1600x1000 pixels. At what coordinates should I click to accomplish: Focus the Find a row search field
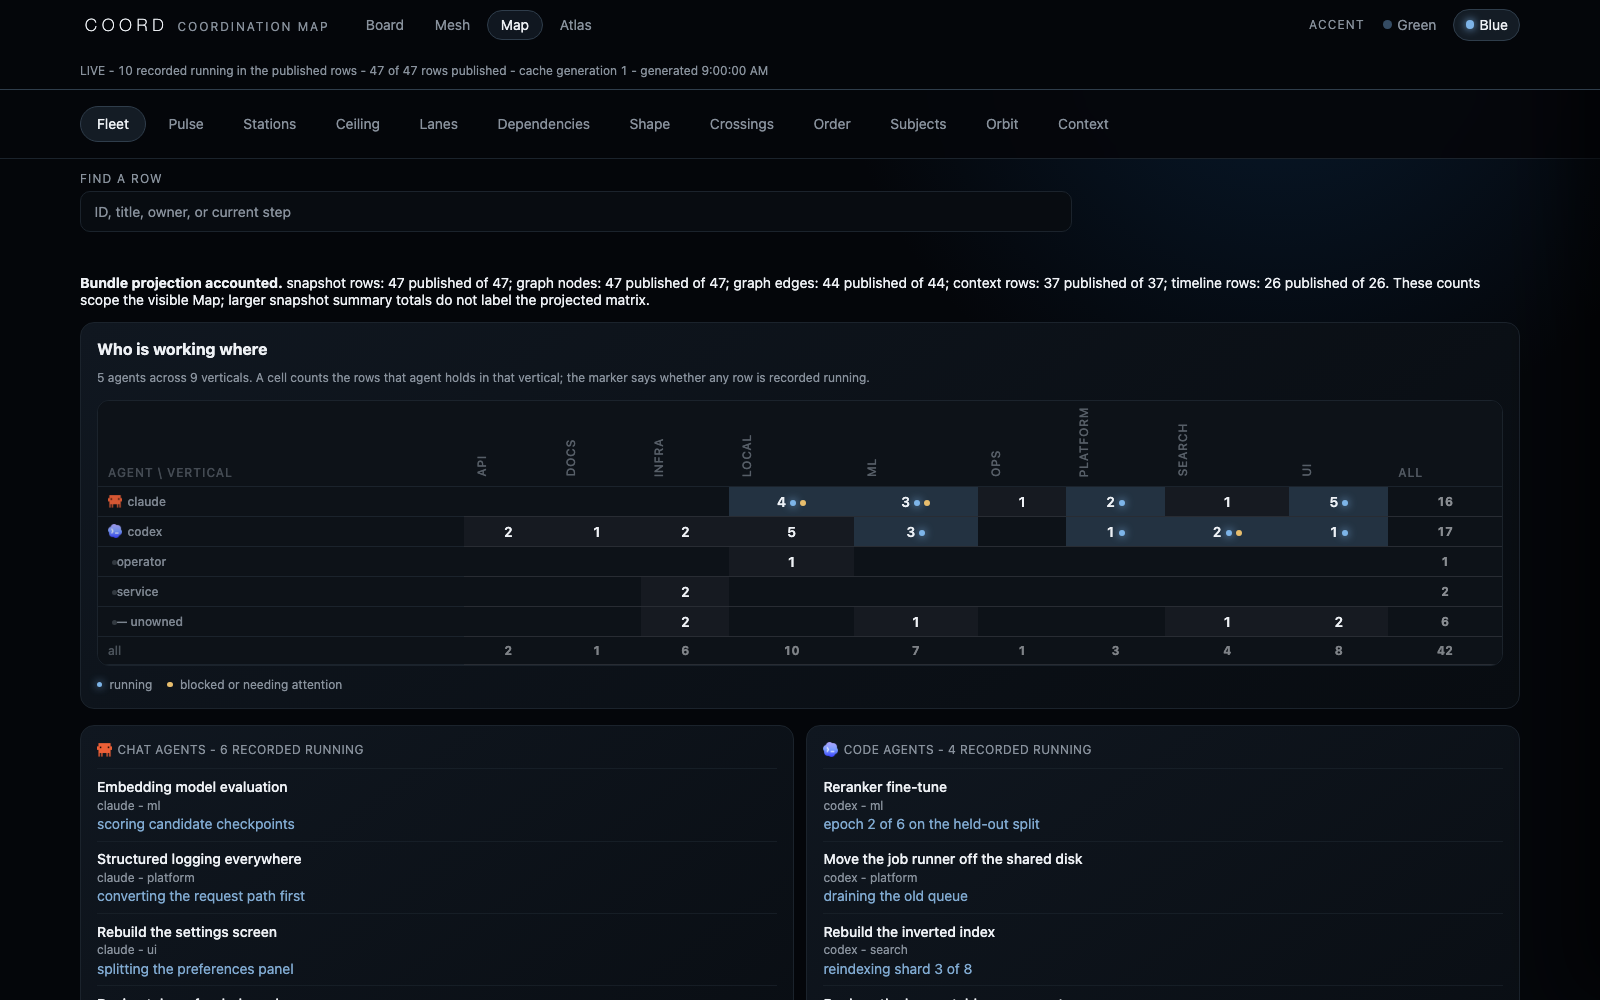pyautogui.click(x=576, y=212)
